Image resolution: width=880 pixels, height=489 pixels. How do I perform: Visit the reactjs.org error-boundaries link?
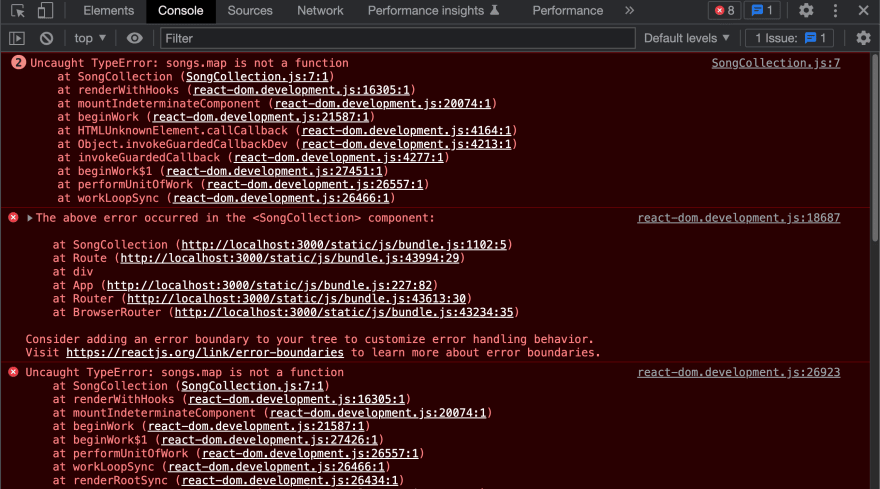point(205,353)
